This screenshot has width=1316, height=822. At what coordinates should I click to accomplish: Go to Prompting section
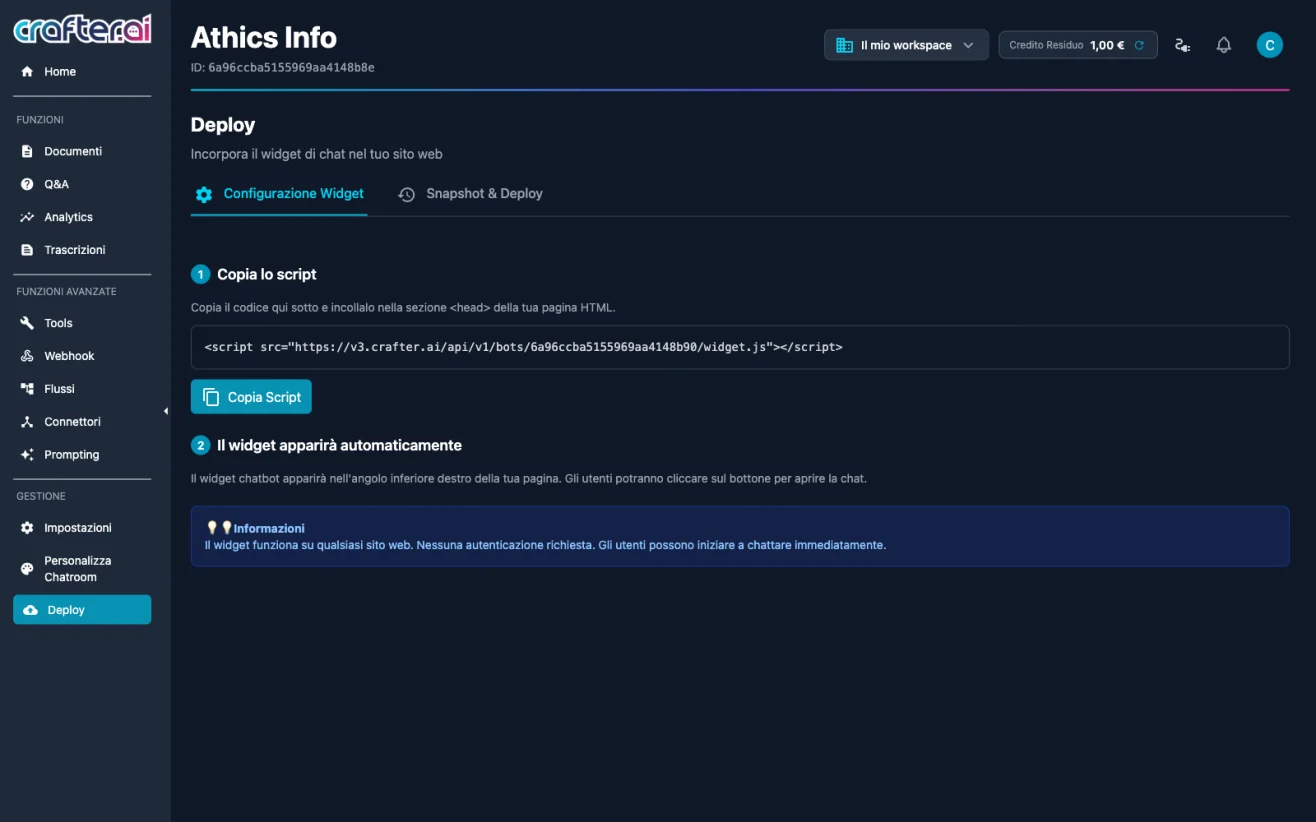[x=82, y=455]
